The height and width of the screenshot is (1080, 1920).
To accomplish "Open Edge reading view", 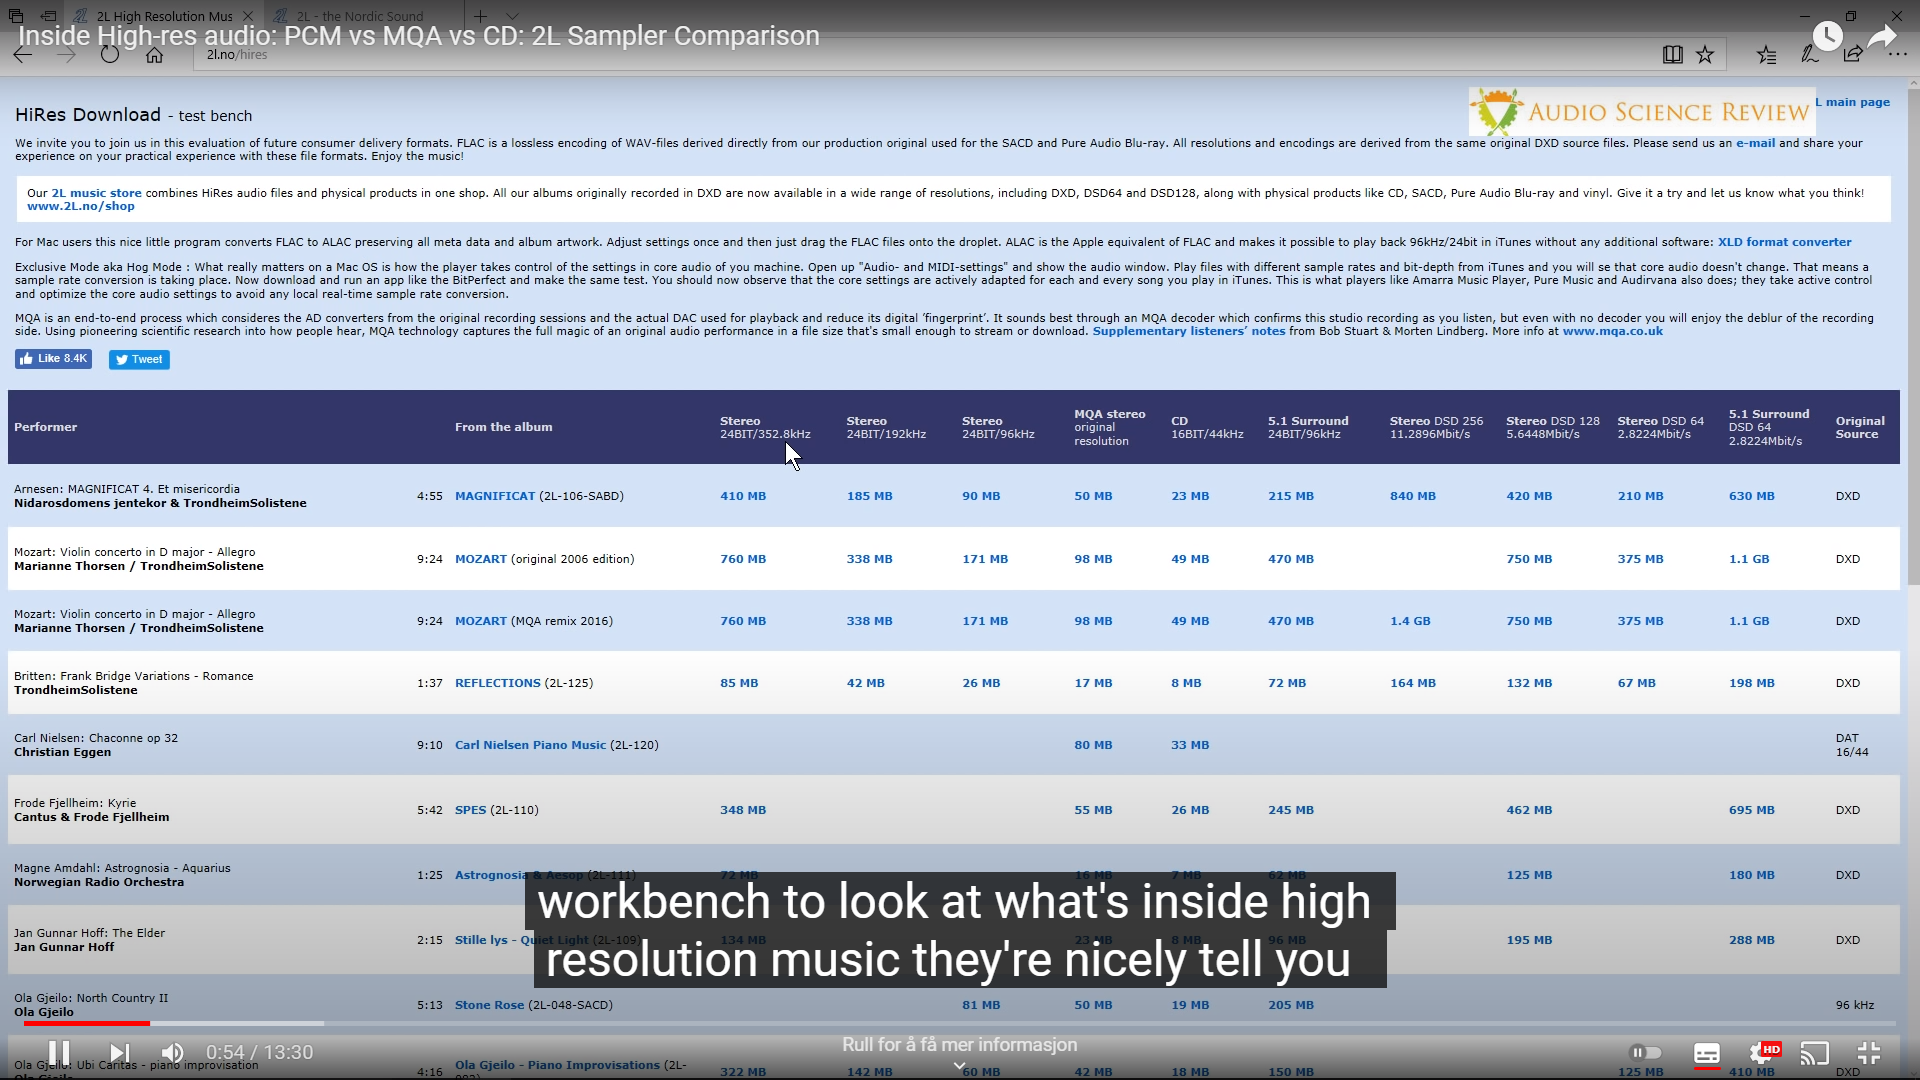I will pos(1672,55).
